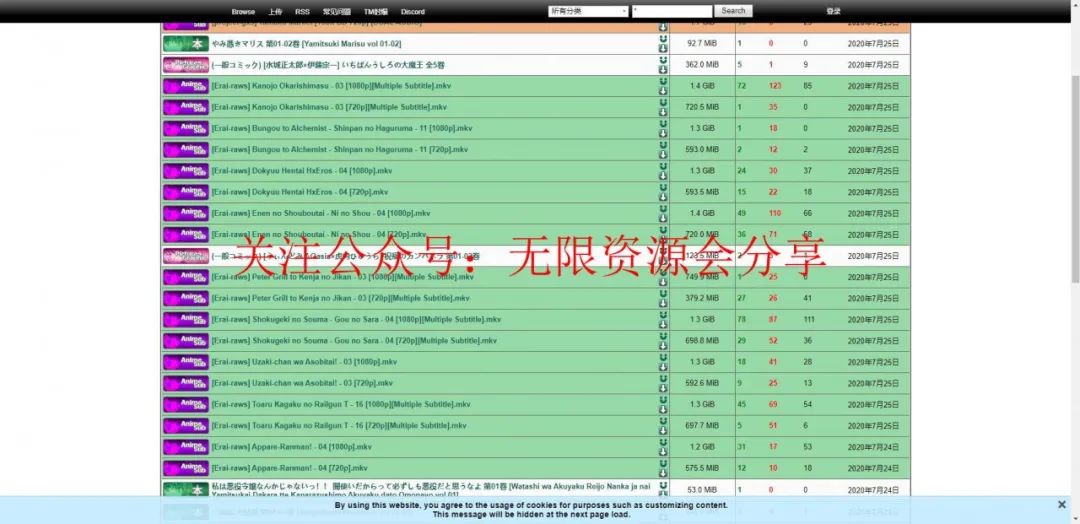Open RSS link in top navigation
Screen dimensions: 1080x524
coord(302,12)
